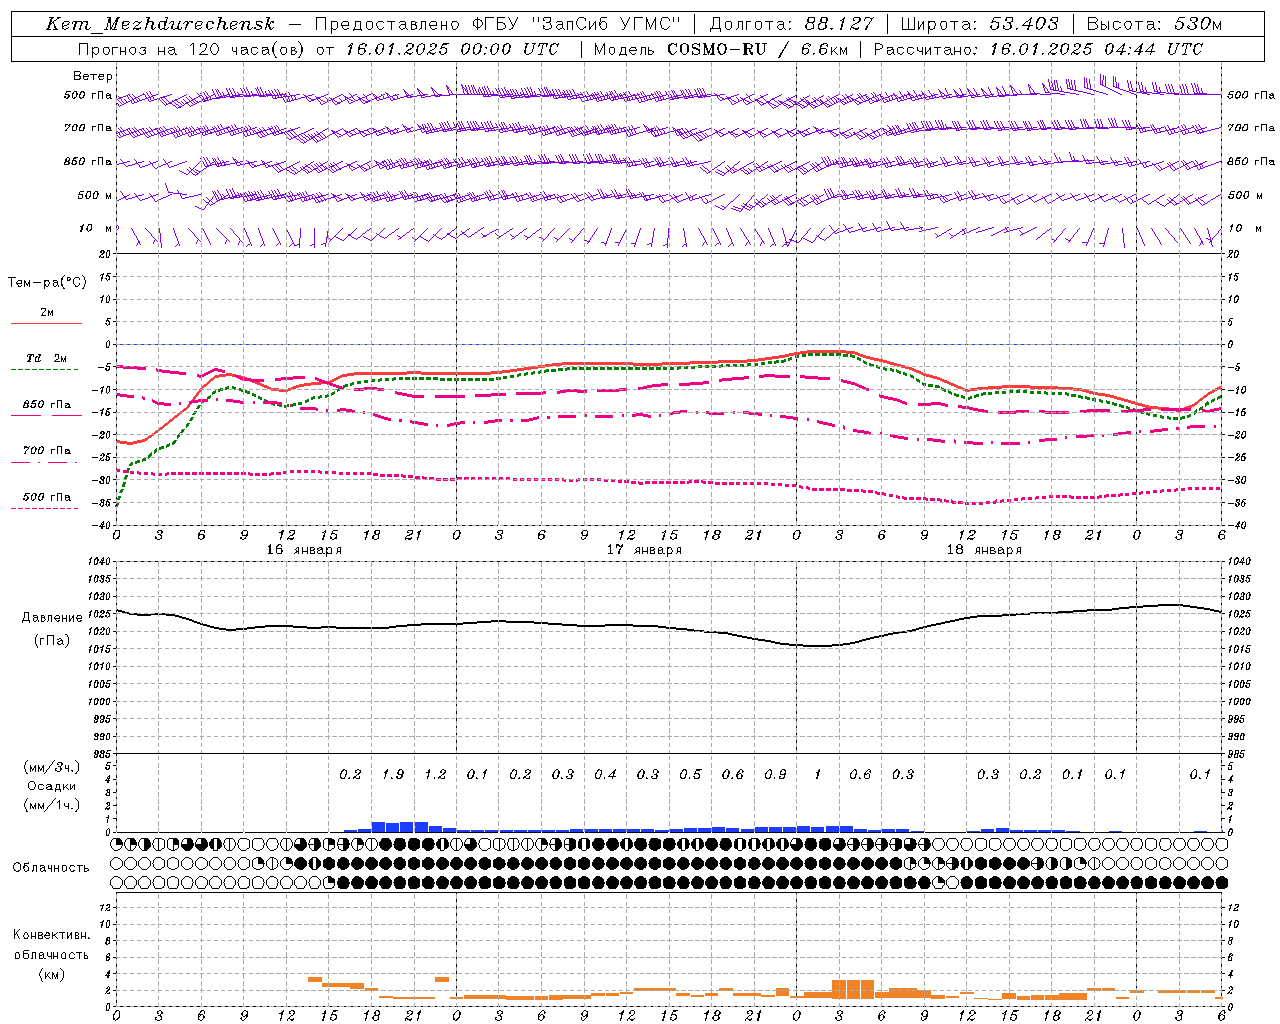
Task: Click the '16 января' date label
Action: pyautogui.click(x=304, y=550)
